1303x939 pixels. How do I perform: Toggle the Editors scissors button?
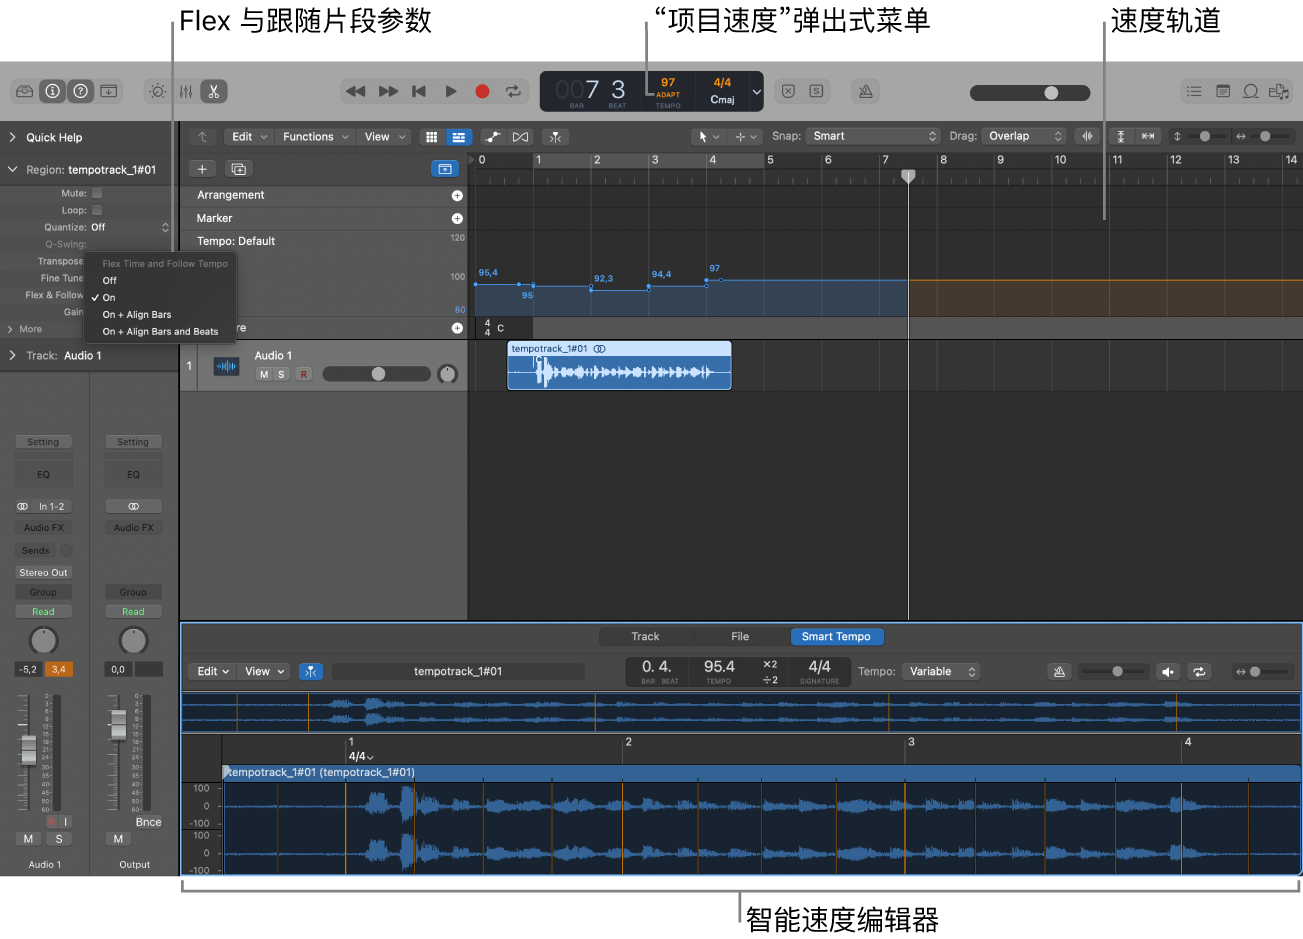click(214, 91)
